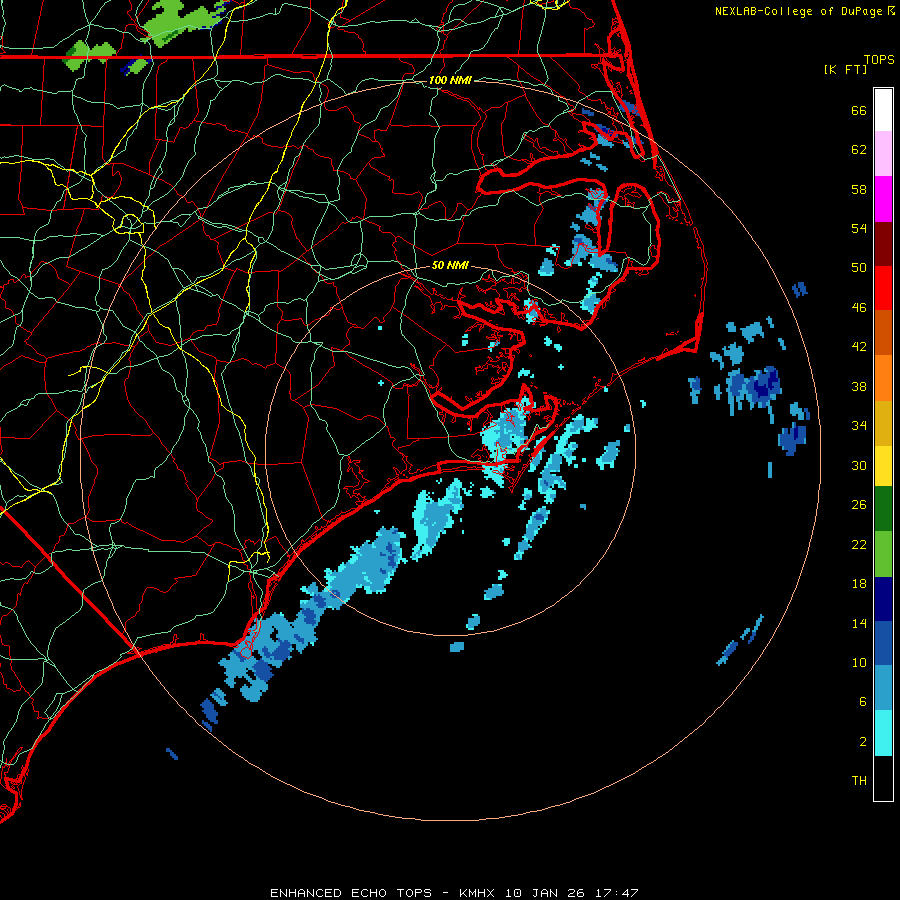
Task: Click the 'TOPS' legend title
Action: point(879,59)
